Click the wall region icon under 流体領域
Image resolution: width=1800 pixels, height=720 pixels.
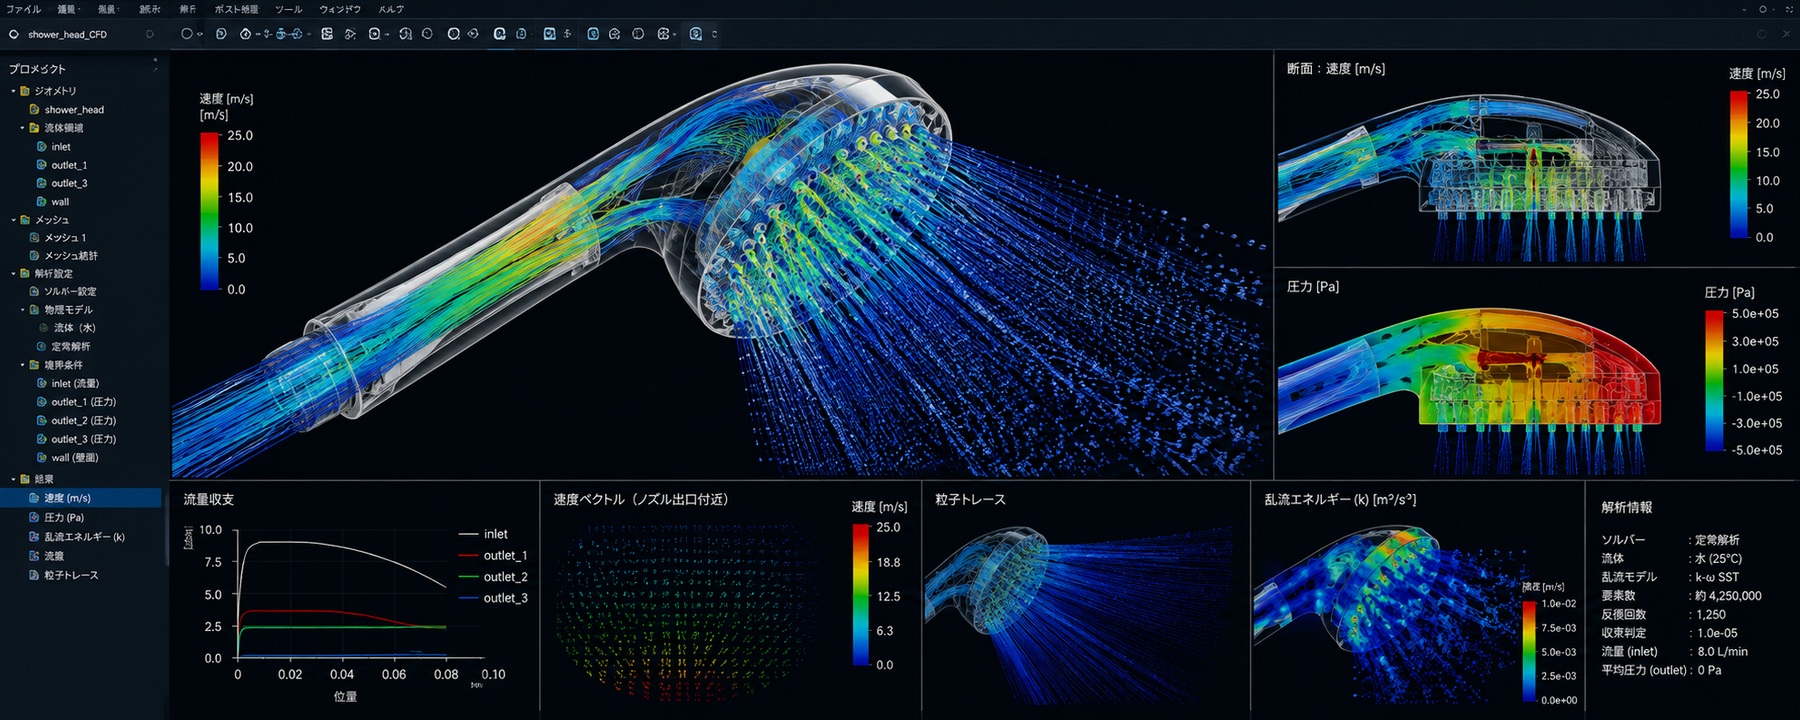42,201
